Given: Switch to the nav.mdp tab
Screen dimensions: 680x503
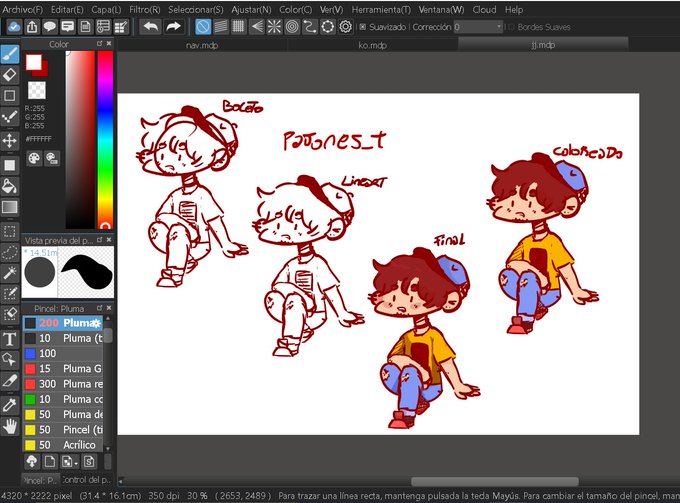Looking at the screenshot, I should pyautogui.click(x=202, y=45).
